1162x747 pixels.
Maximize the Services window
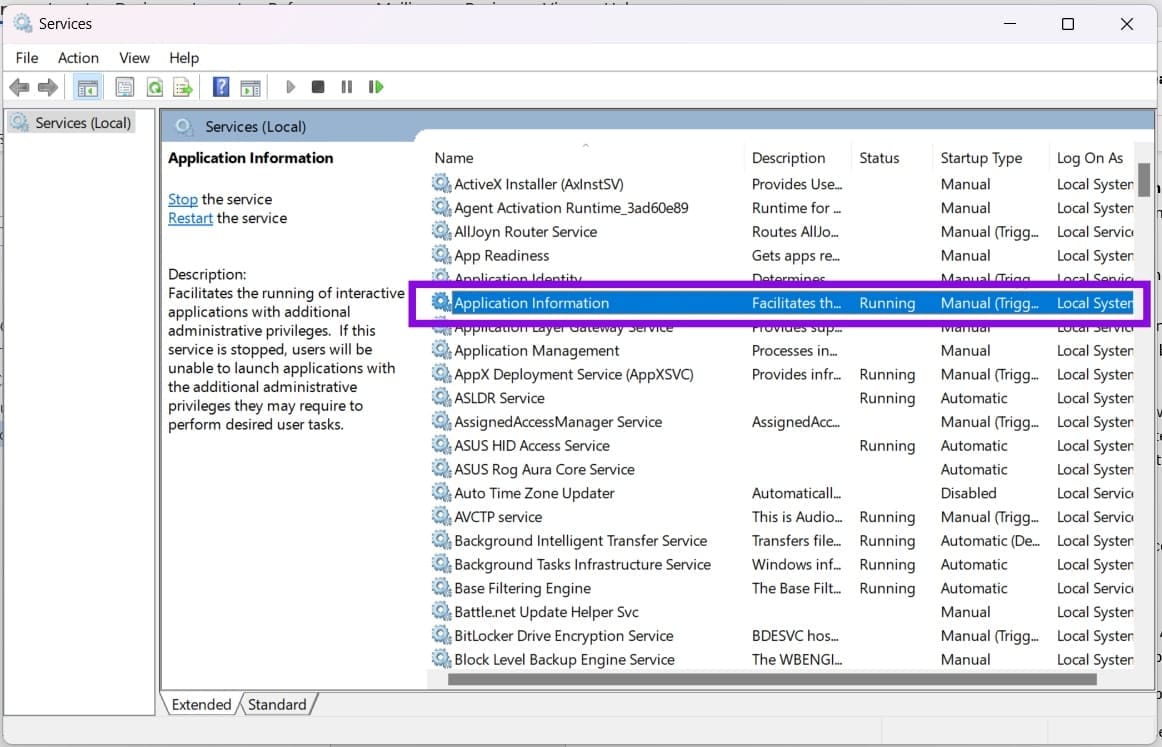tap(1068, 24)
